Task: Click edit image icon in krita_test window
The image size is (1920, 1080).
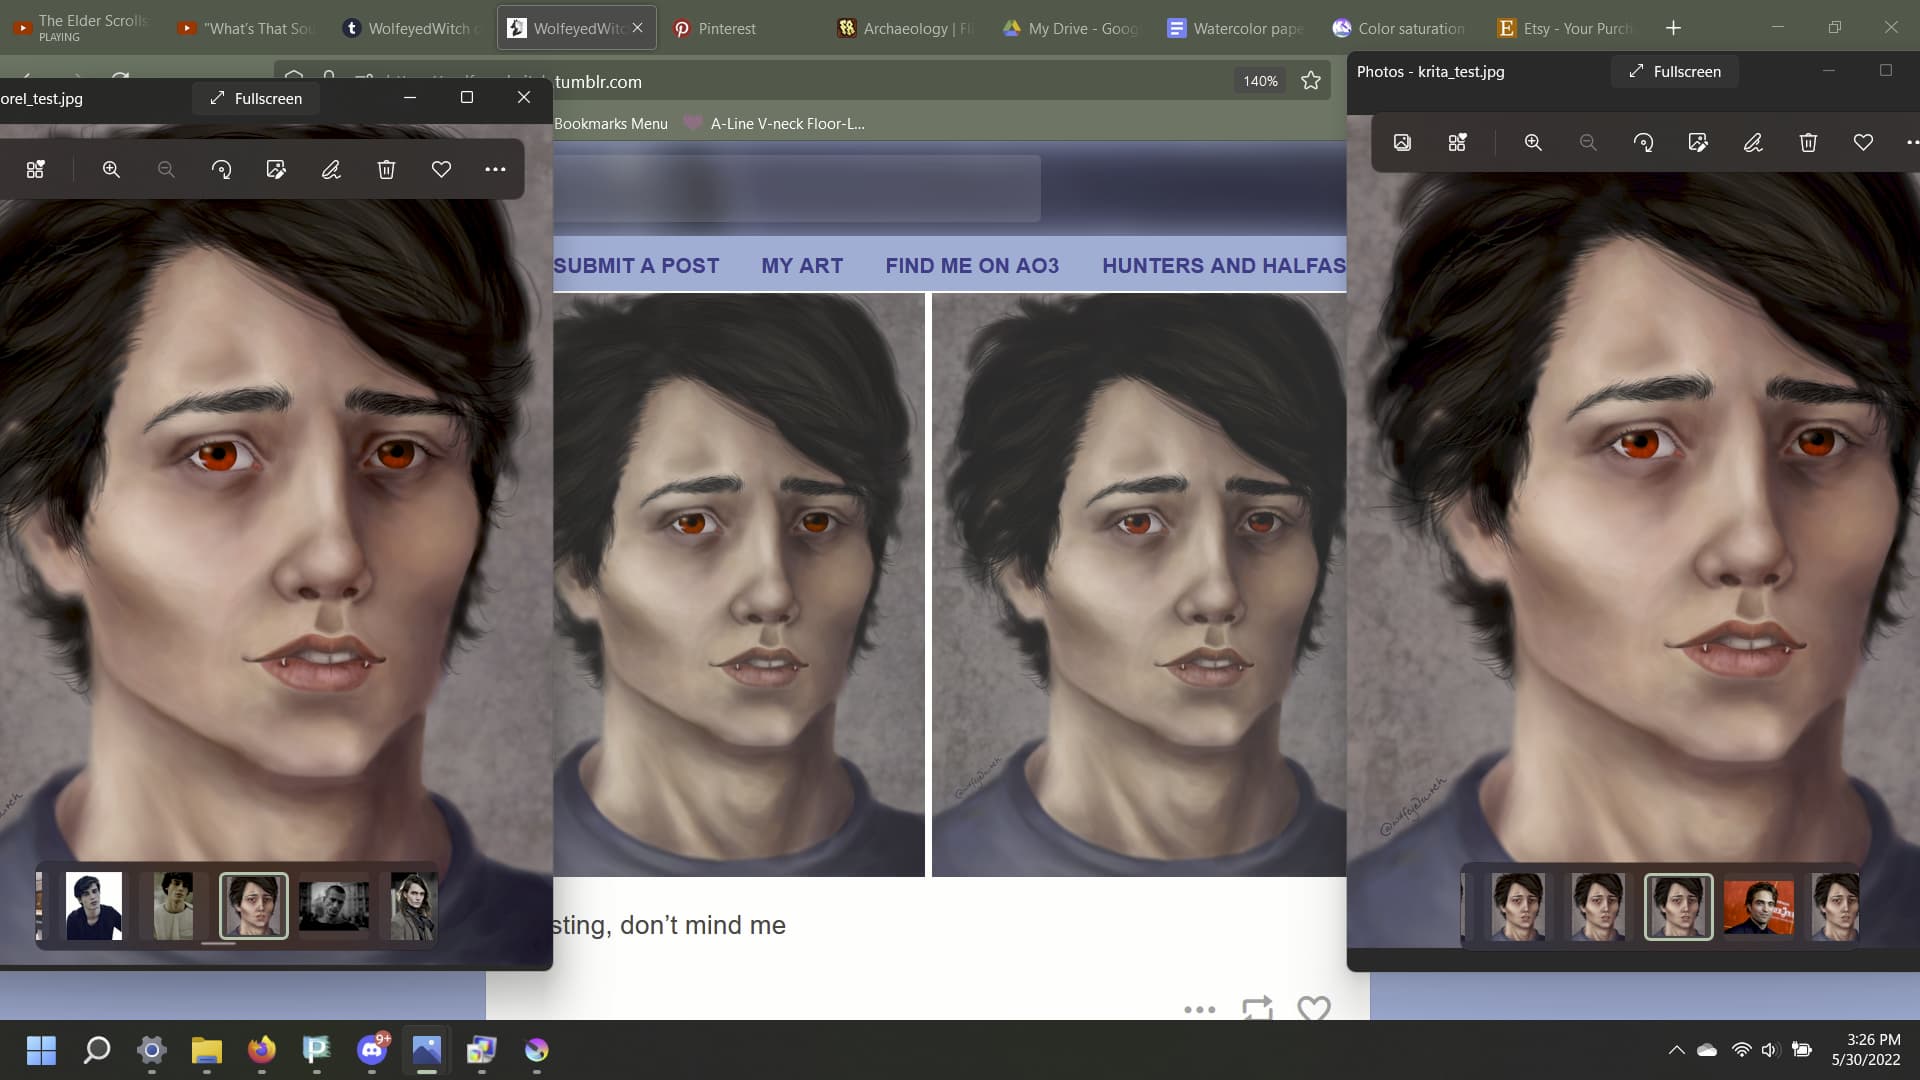Action: tap(1698, 143)
